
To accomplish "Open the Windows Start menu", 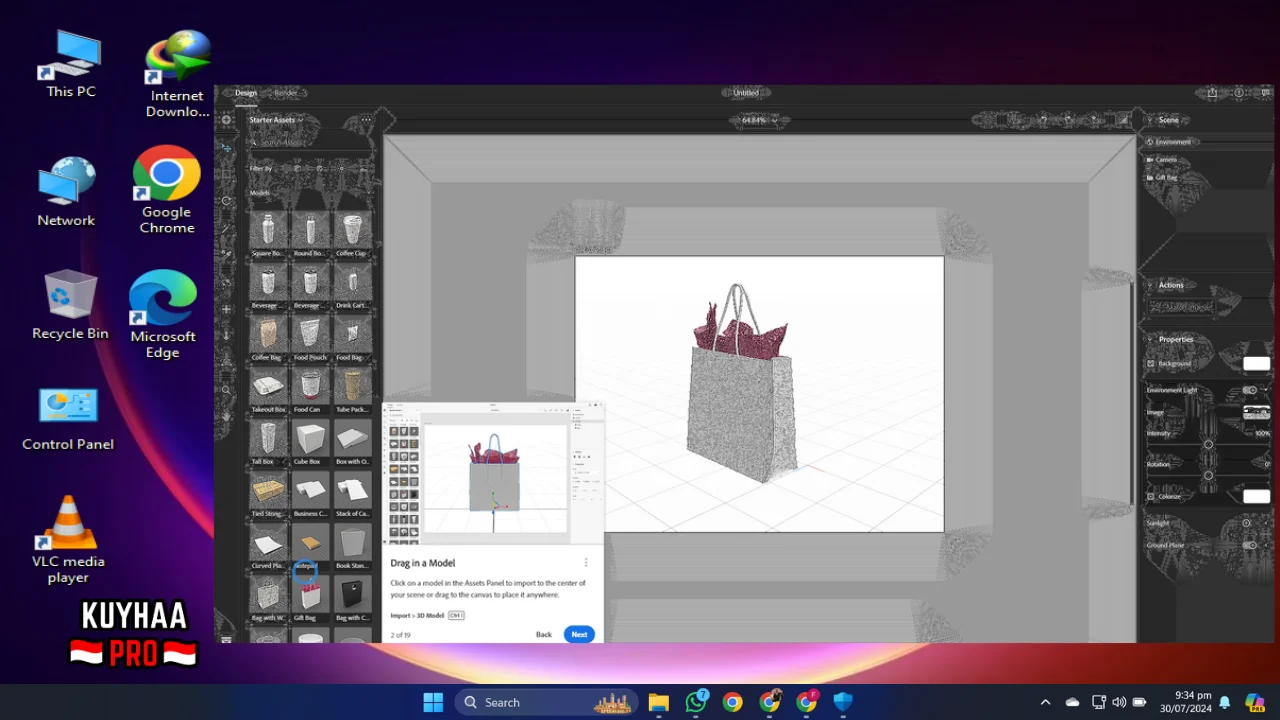I will point(433,702).
